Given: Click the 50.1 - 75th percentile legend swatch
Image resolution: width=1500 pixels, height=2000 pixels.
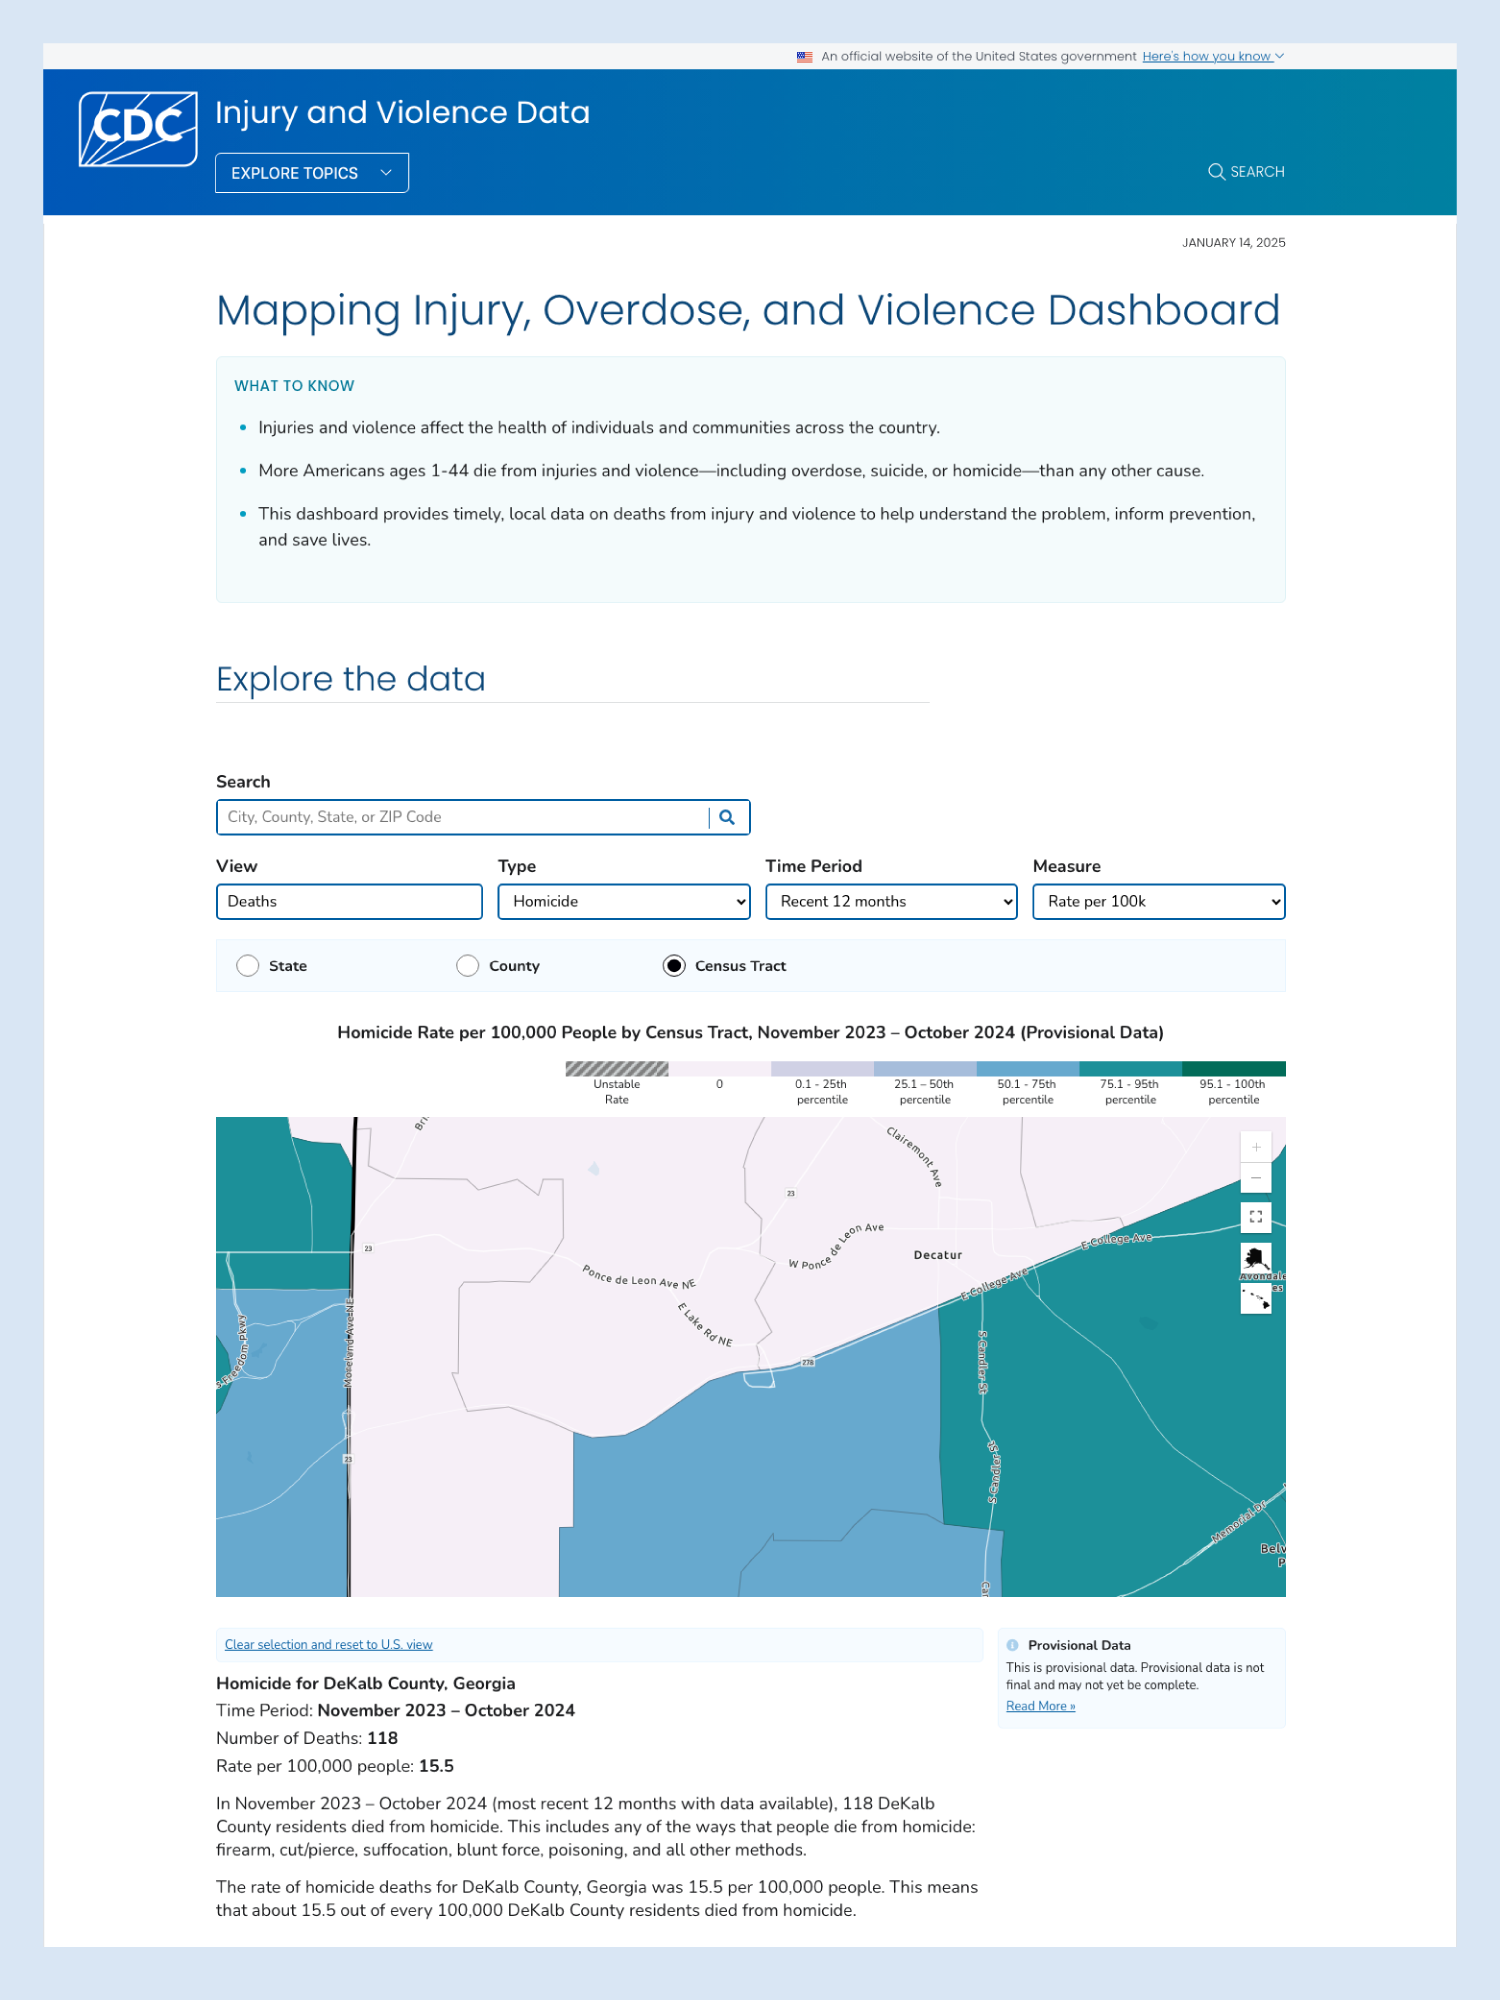Looking at the screenshot, I should 1028,1069.
